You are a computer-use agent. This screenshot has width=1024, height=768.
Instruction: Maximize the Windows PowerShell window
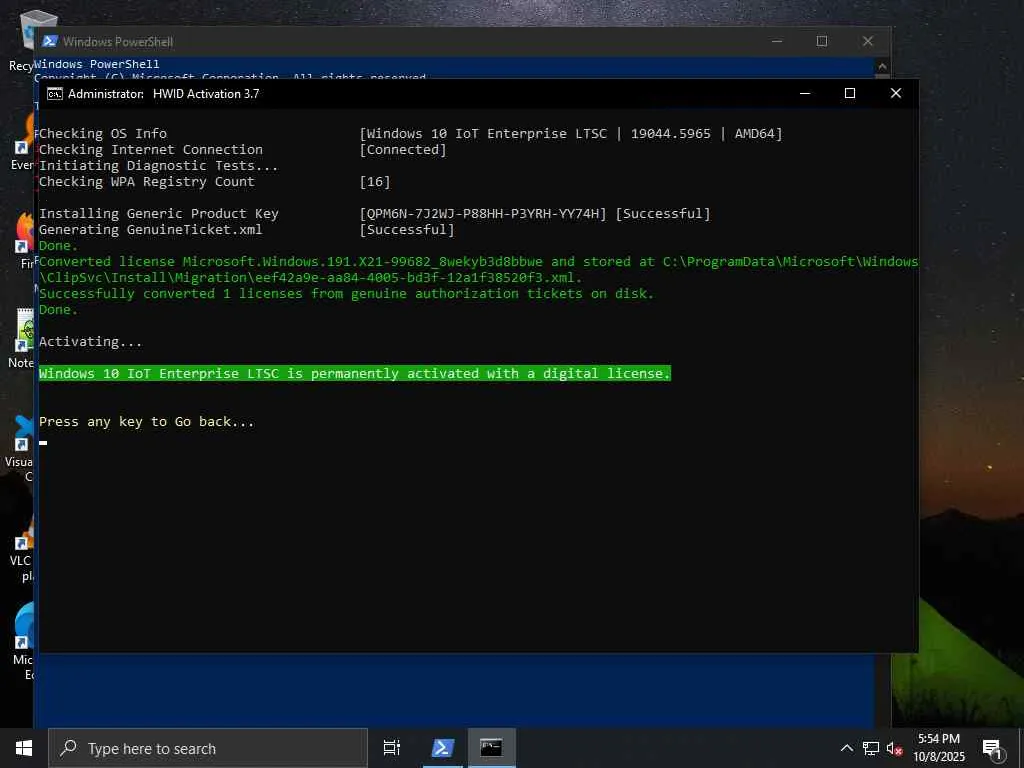[x=822, y=41]
